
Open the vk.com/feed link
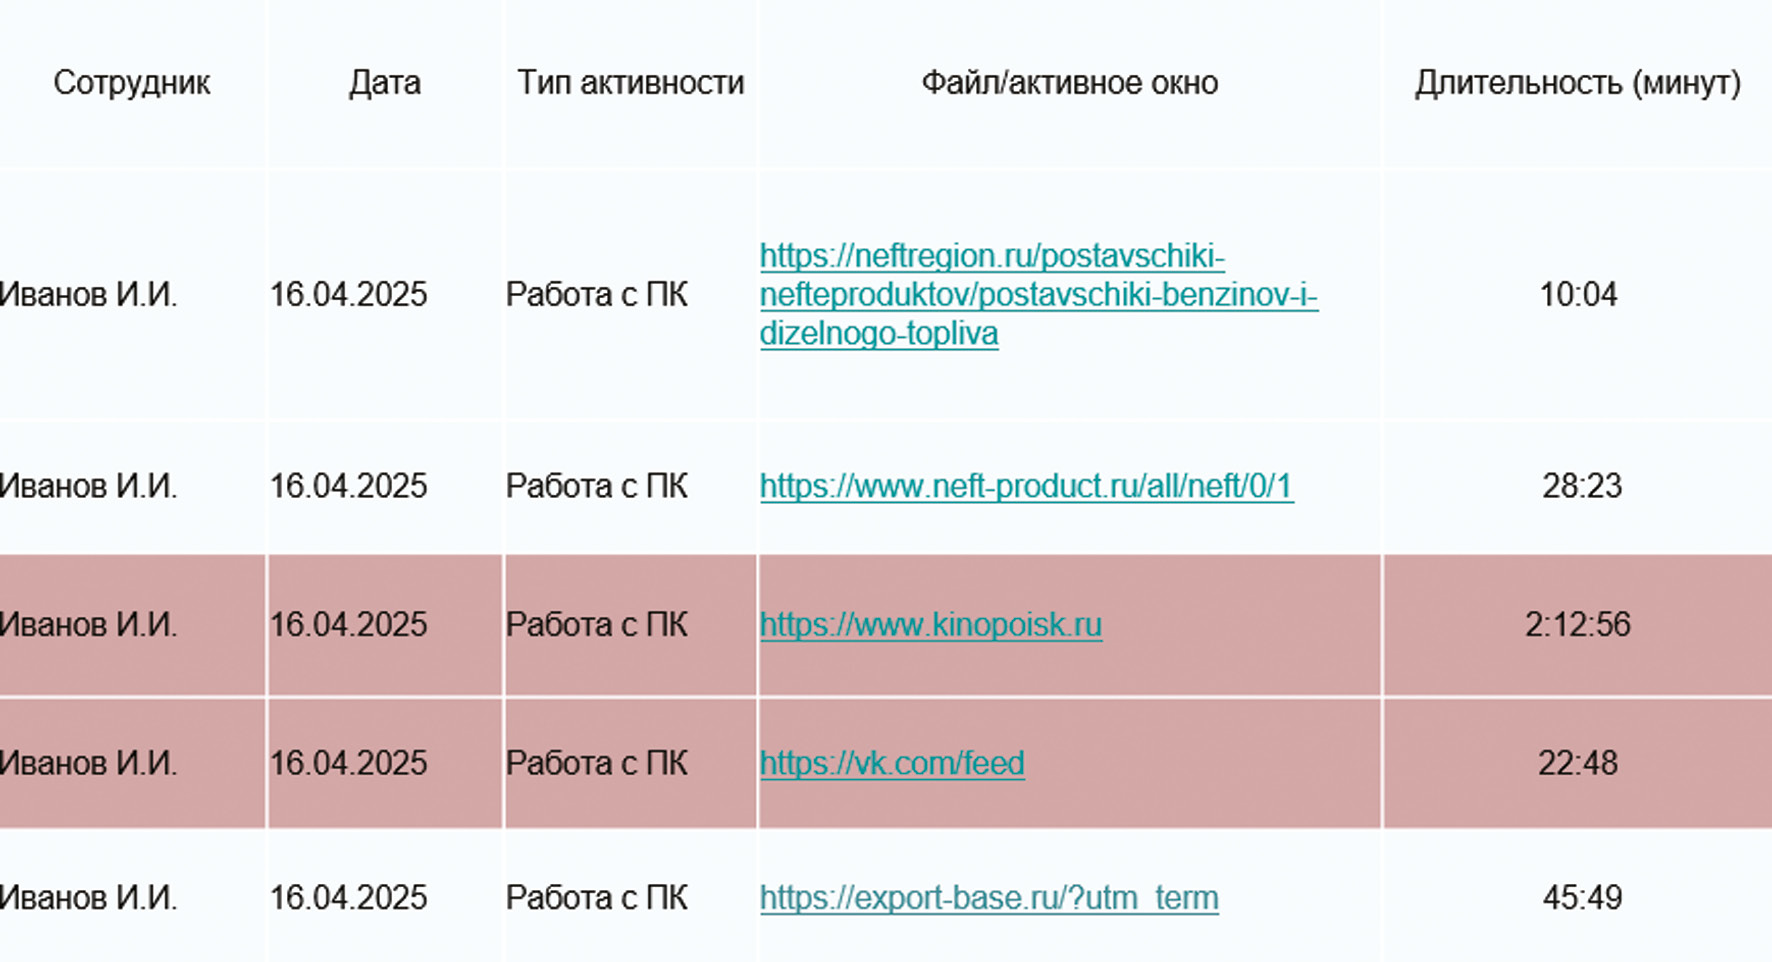pyautogui.click(x=892, y=764)
